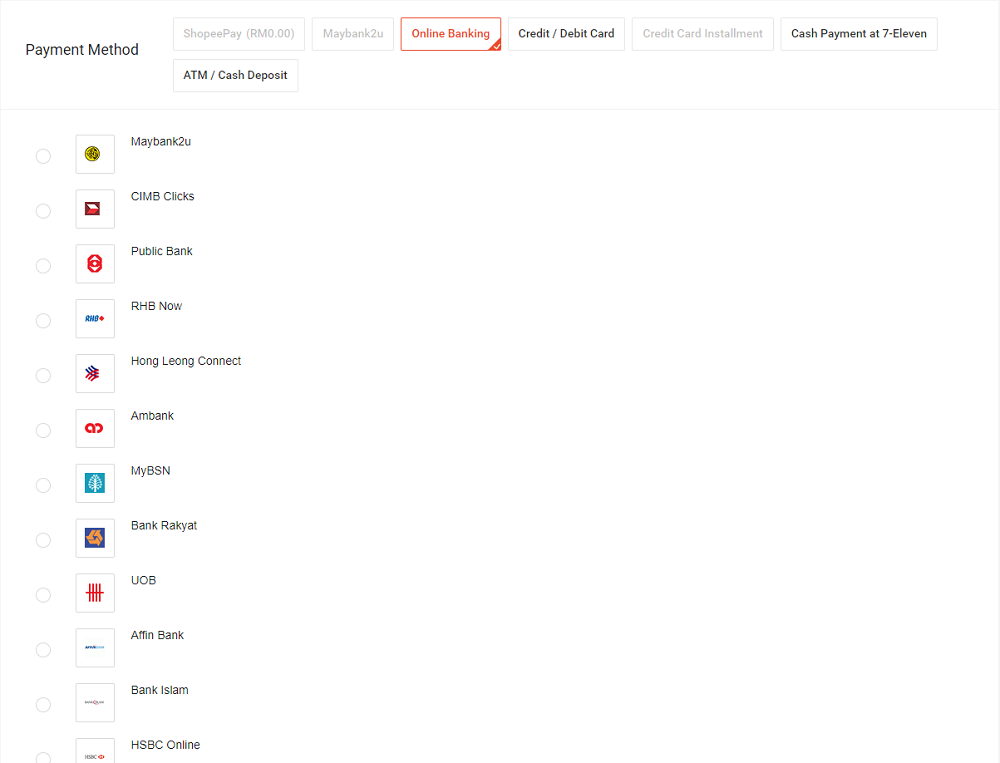Click the 'Affin Bank' label
Viewport: 1000px width, 763px height.
pos(157,635)
